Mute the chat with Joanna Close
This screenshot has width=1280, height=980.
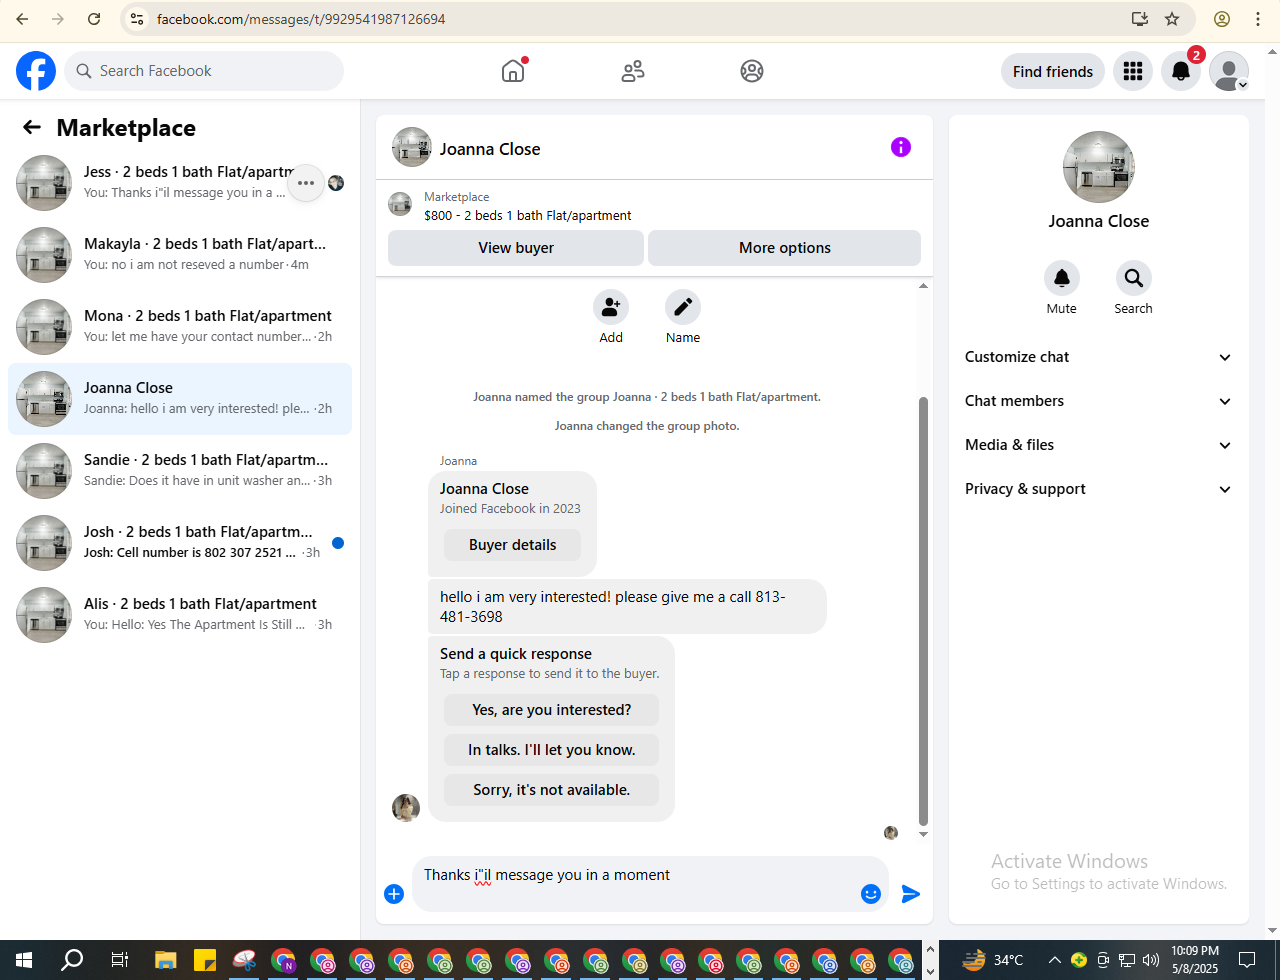point(1062,278)
